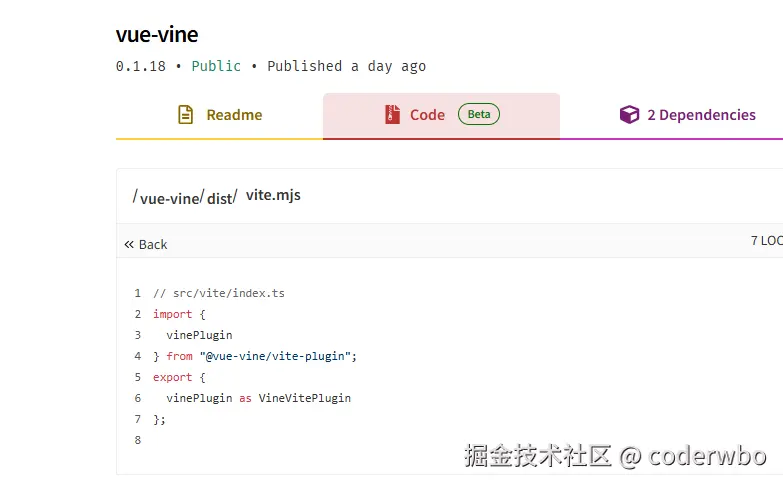This screenshot has height=486, width=783.
Task: Click the Code file icon
Action: tap(392, 115)
